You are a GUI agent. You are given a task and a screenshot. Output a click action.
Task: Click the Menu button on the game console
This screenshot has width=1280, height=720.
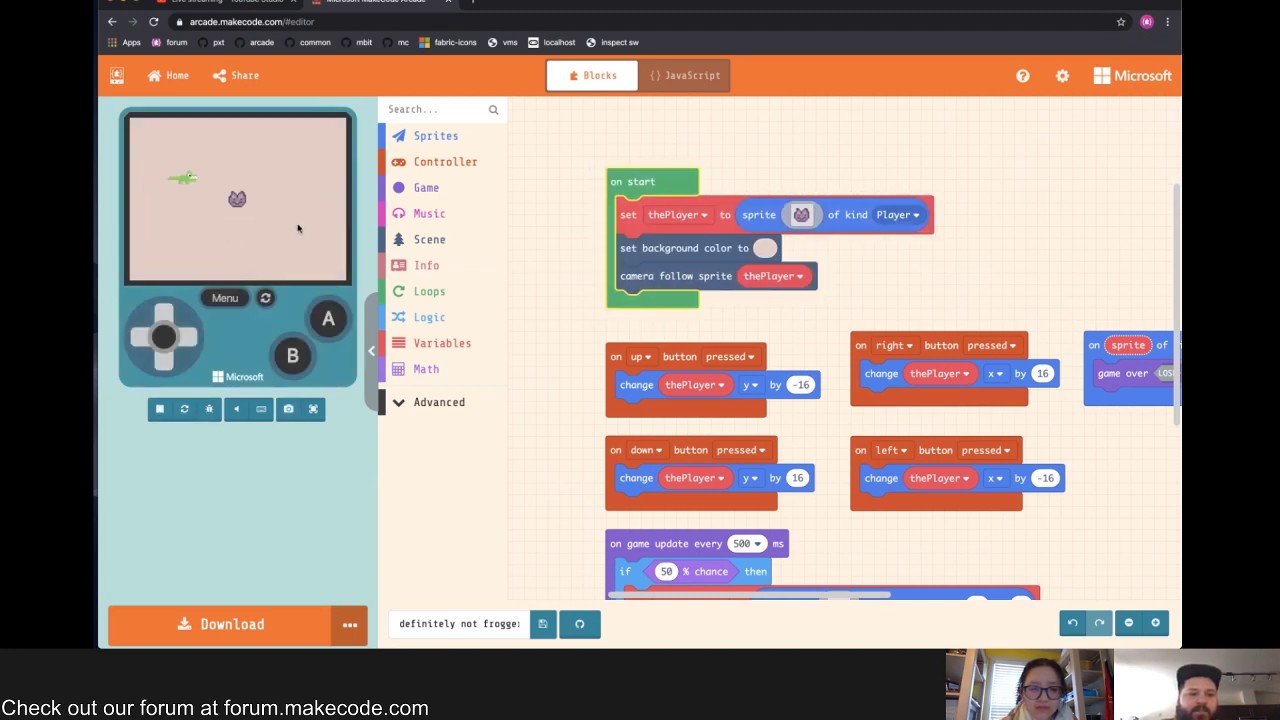tap(224, 298)
